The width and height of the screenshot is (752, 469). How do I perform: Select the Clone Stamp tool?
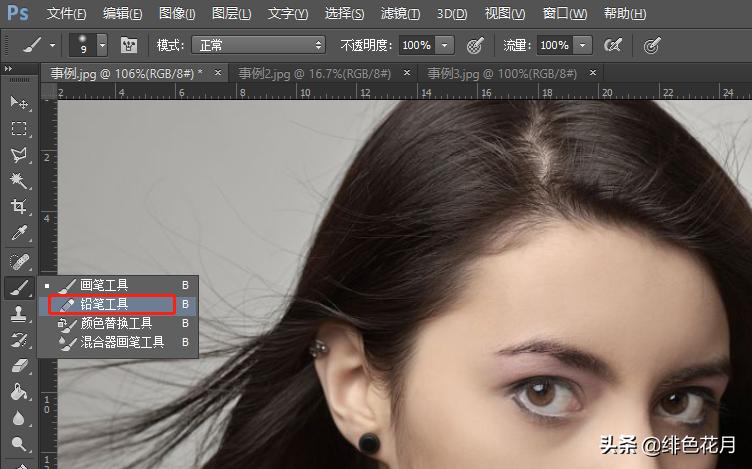[x=19, y=314]
